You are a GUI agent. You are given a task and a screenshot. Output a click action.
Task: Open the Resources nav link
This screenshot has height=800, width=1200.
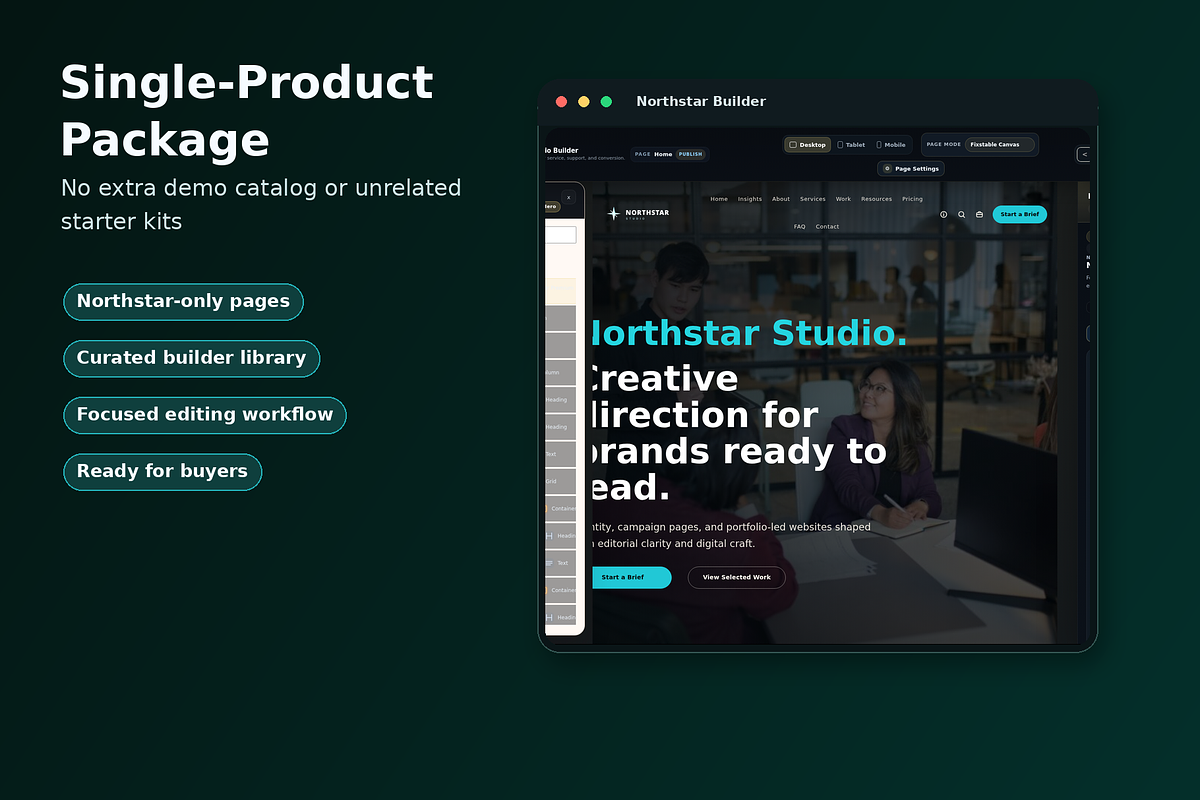[876, 199]
